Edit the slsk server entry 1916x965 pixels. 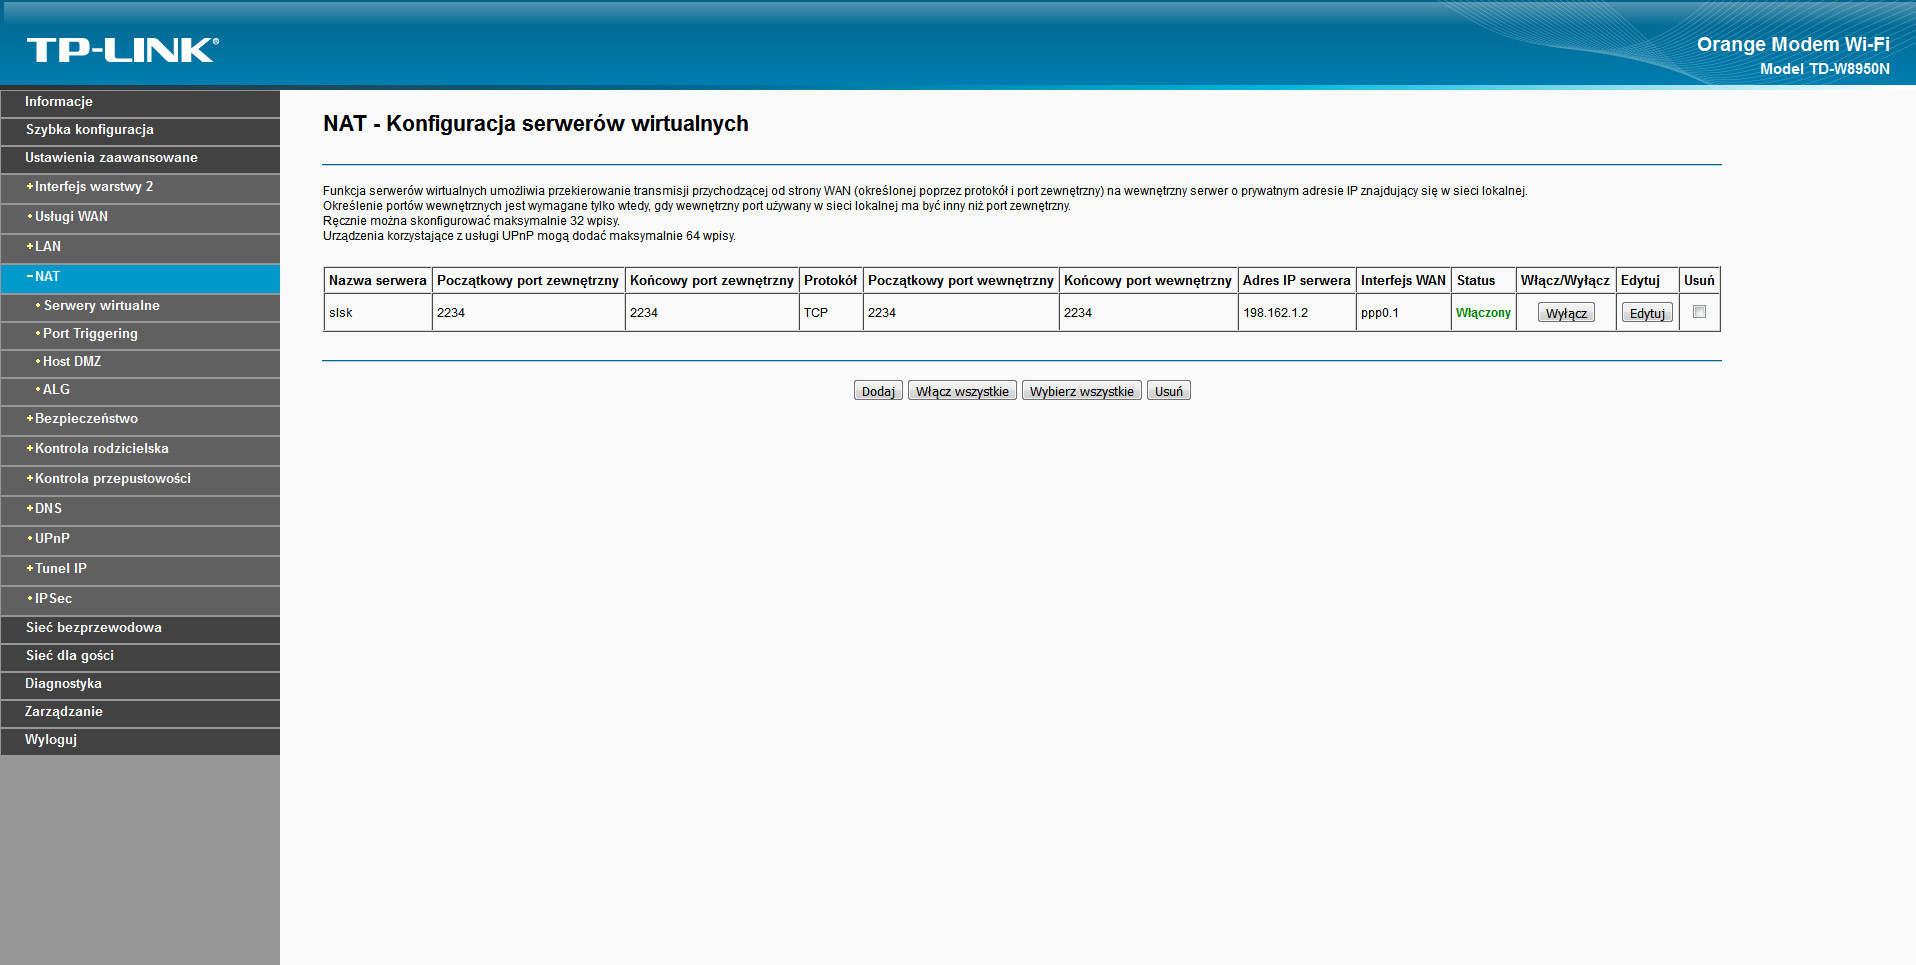pos(1647,313)
